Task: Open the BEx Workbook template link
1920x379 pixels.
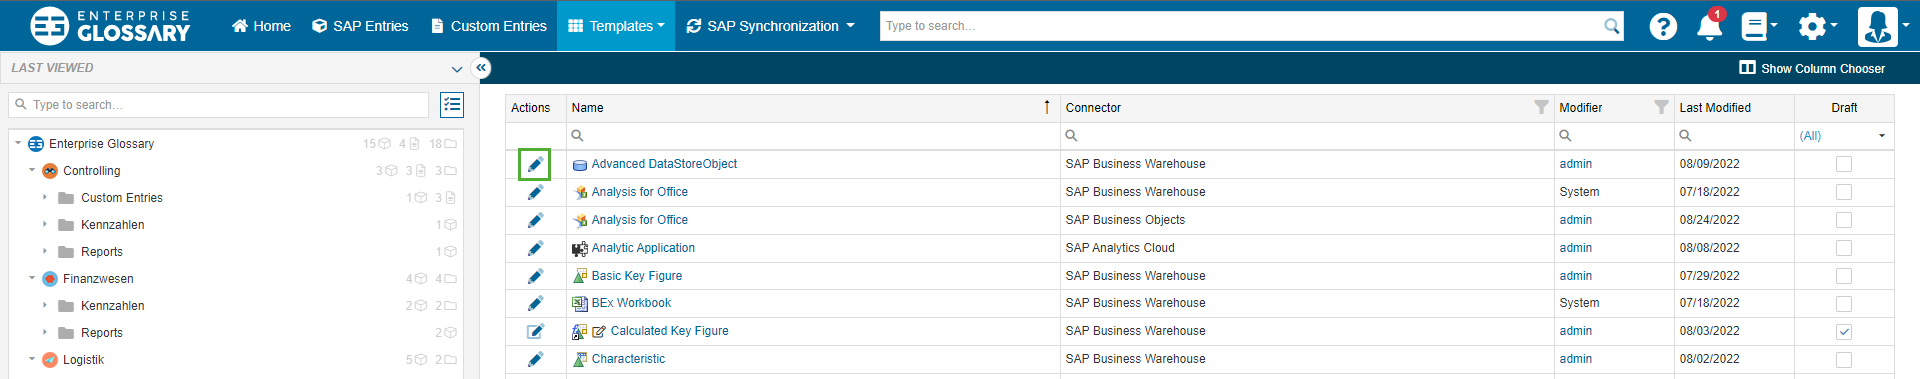Action: tap(631, 303)
